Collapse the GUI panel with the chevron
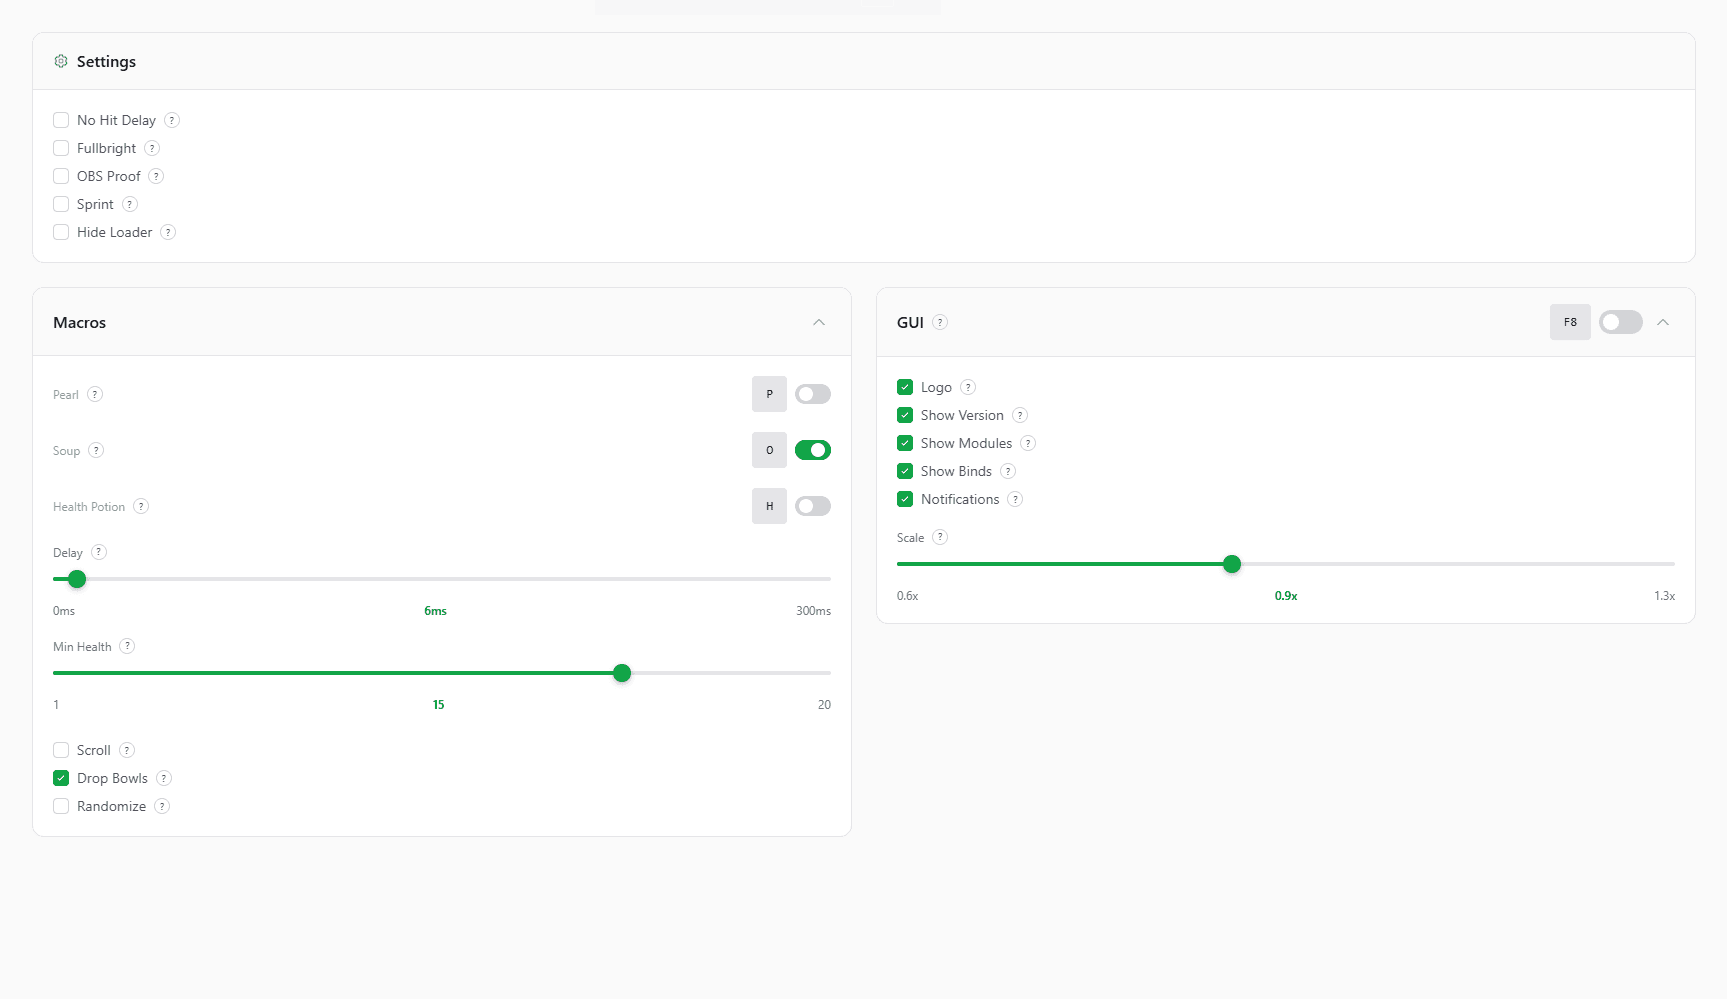 pos(1663,322)
